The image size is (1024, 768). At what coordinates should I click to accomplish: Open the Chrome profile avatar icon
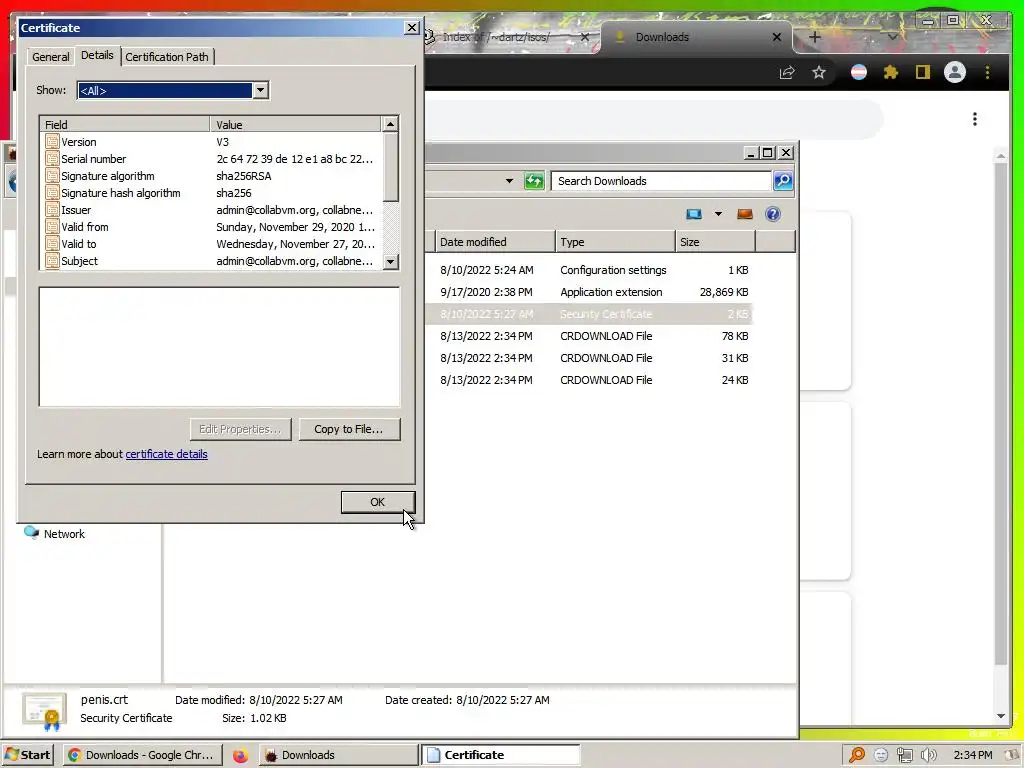click(955, 72)
